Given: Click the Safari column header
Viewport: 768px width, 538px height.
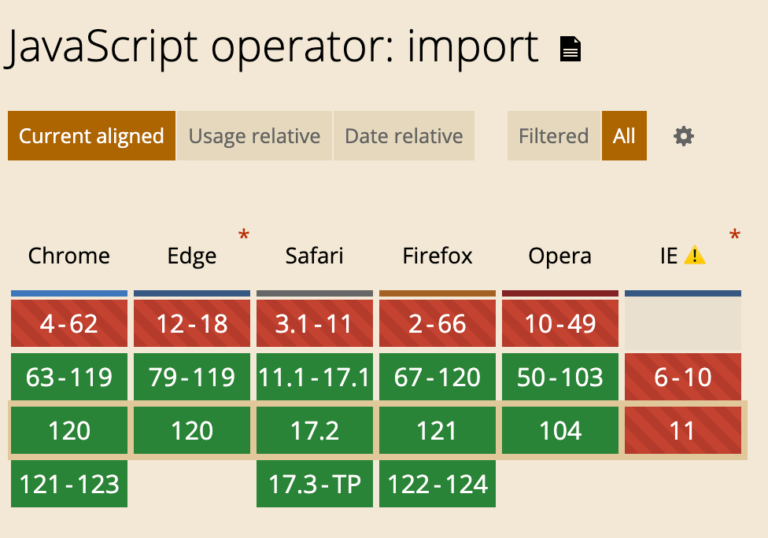Looking at the screenshot, I should pos(314,256).
